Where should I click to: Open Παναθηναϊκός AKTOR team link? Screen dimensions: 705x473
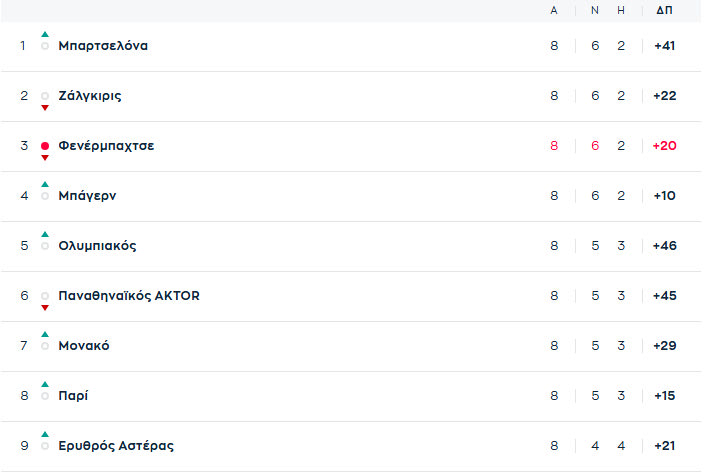(129, 296)
